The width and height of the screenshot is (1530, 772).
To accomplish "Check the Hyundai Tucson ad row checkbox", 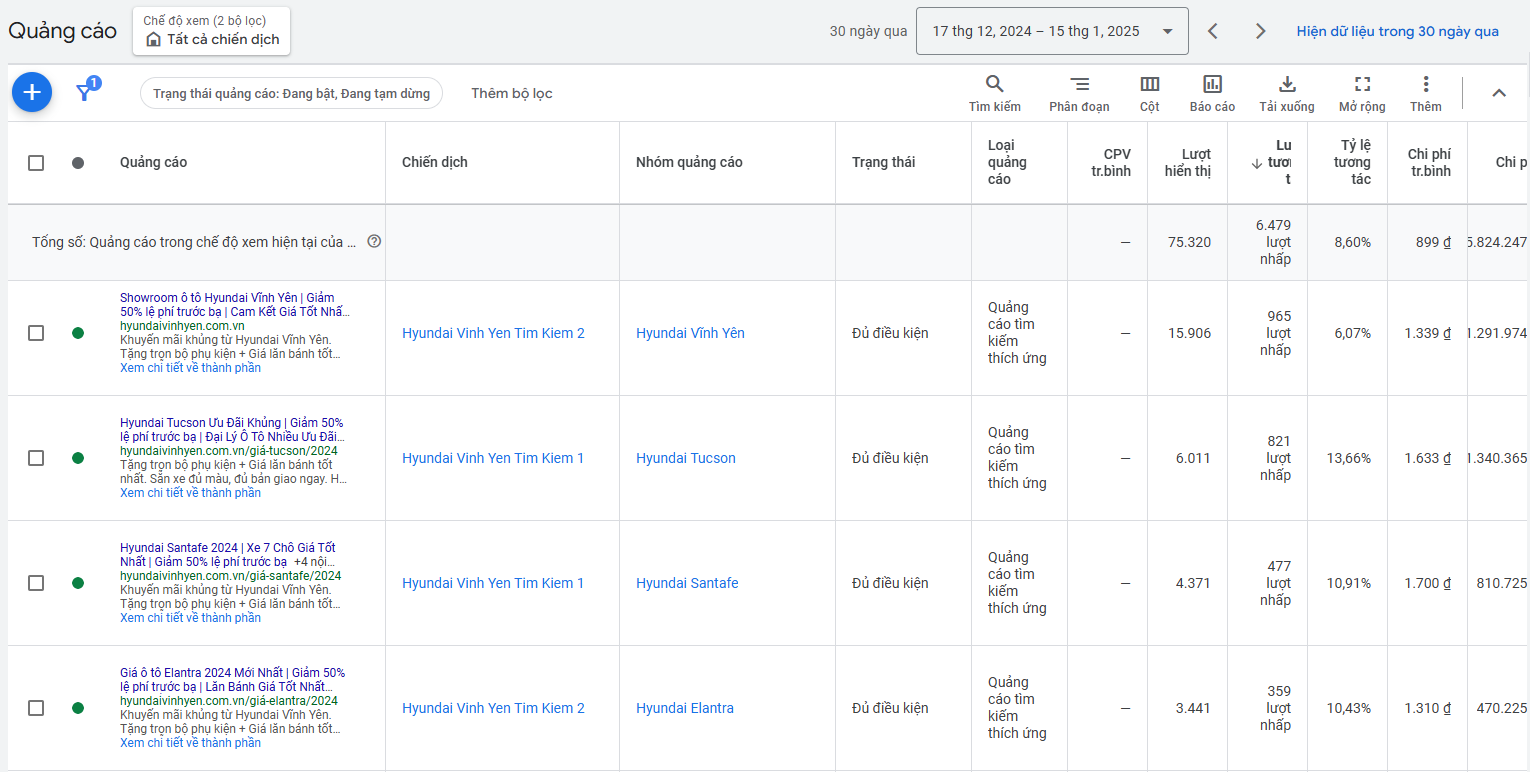I will click(36, 458).
